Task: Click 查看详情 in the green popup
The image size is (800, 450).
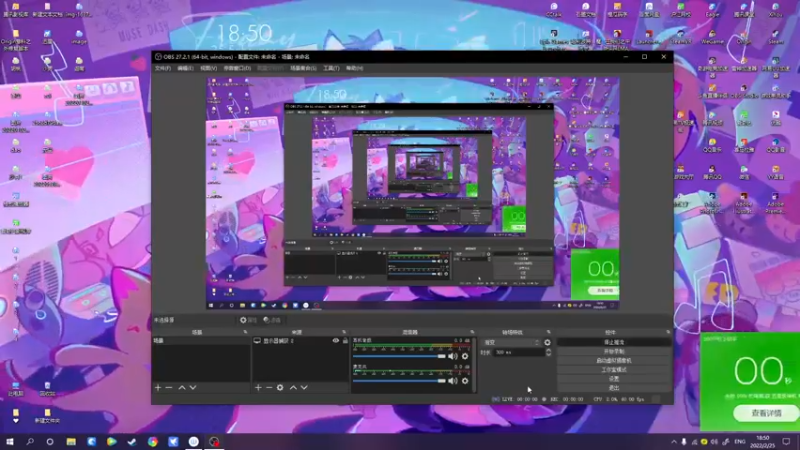Action: (x=766, y=413)
